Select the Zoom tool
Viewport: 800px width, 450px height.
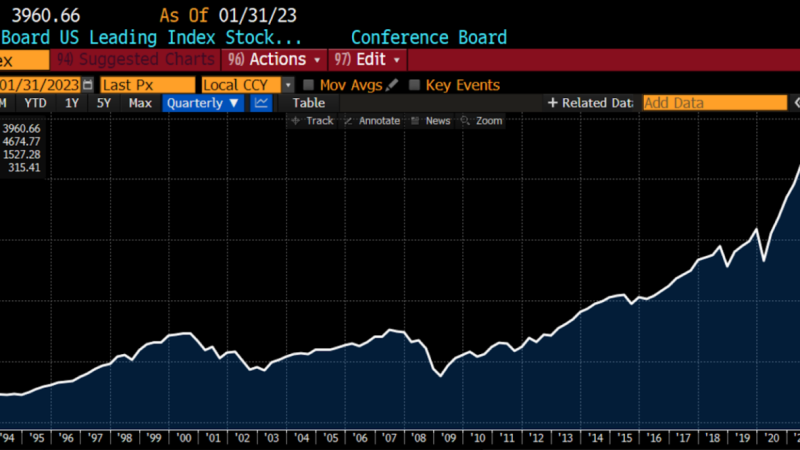pos(482,121)
